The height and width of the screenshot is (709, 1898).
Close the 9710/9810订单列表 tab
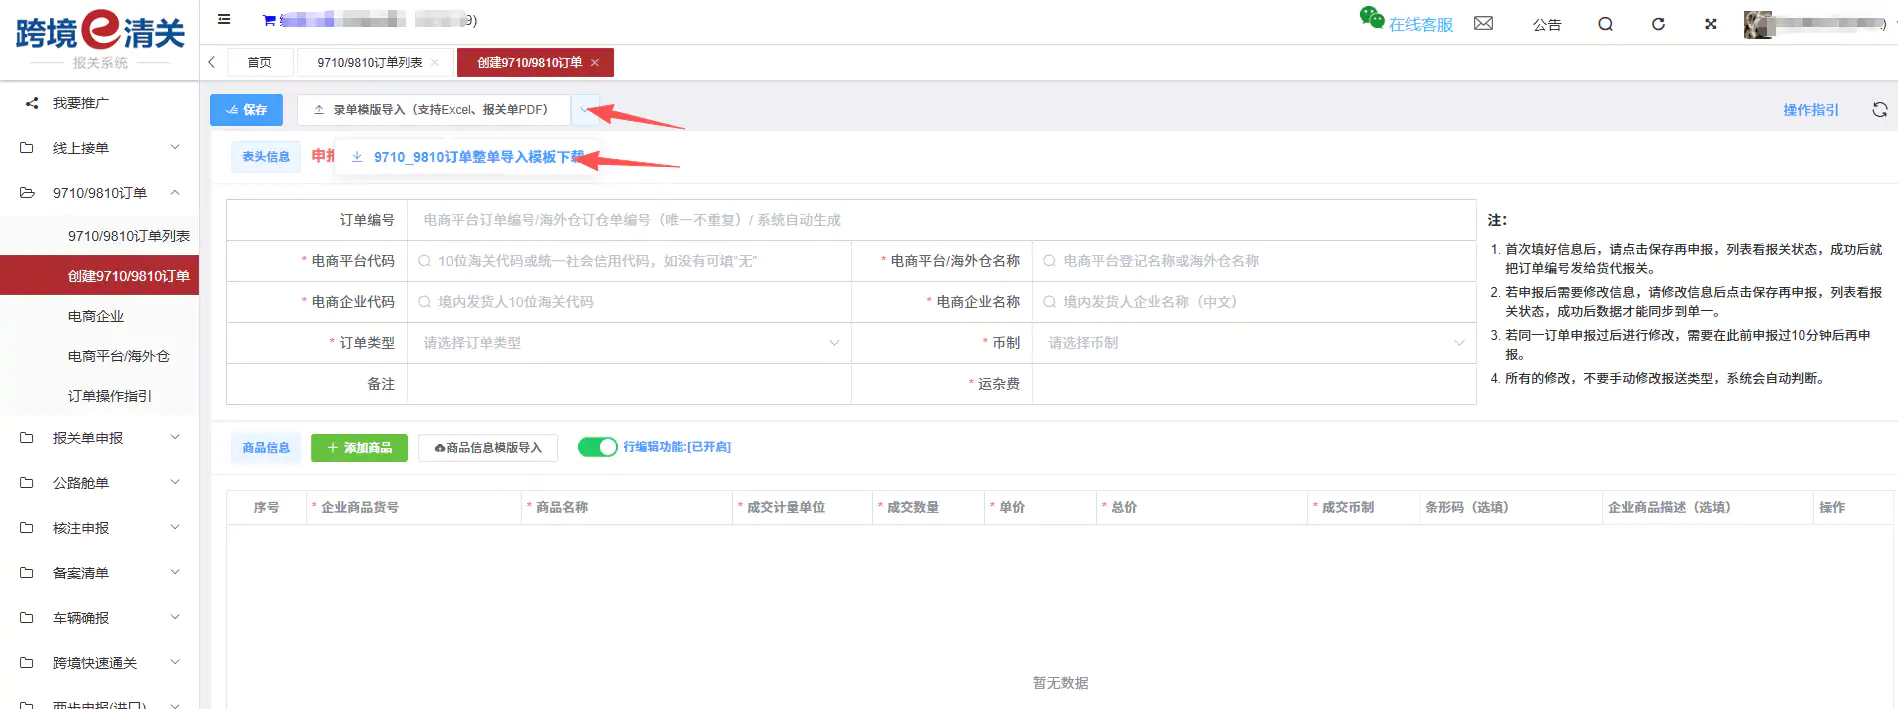click(x=435, y=62)
